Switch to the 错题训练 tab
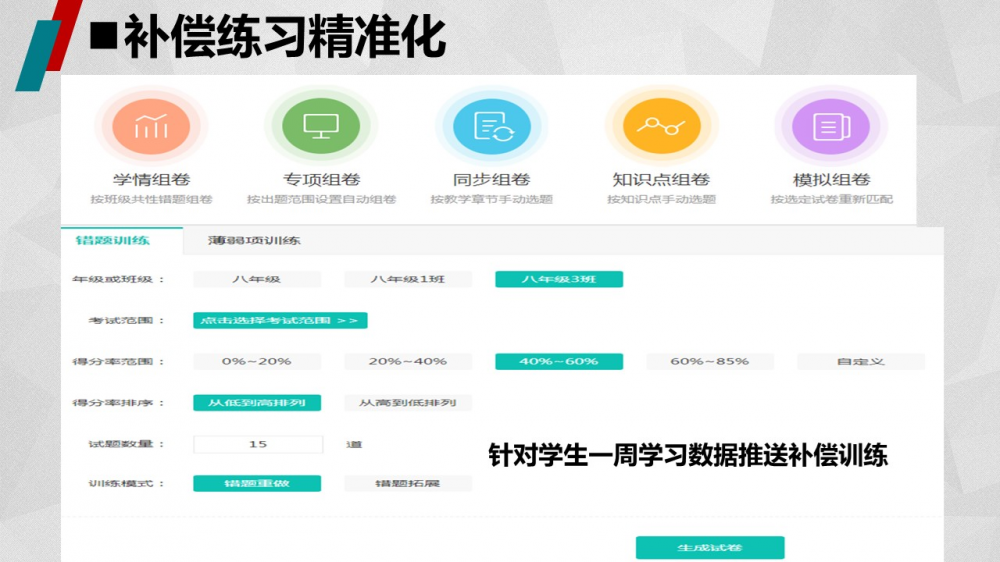Screen dimensions: 1000x562 (112, 240)
